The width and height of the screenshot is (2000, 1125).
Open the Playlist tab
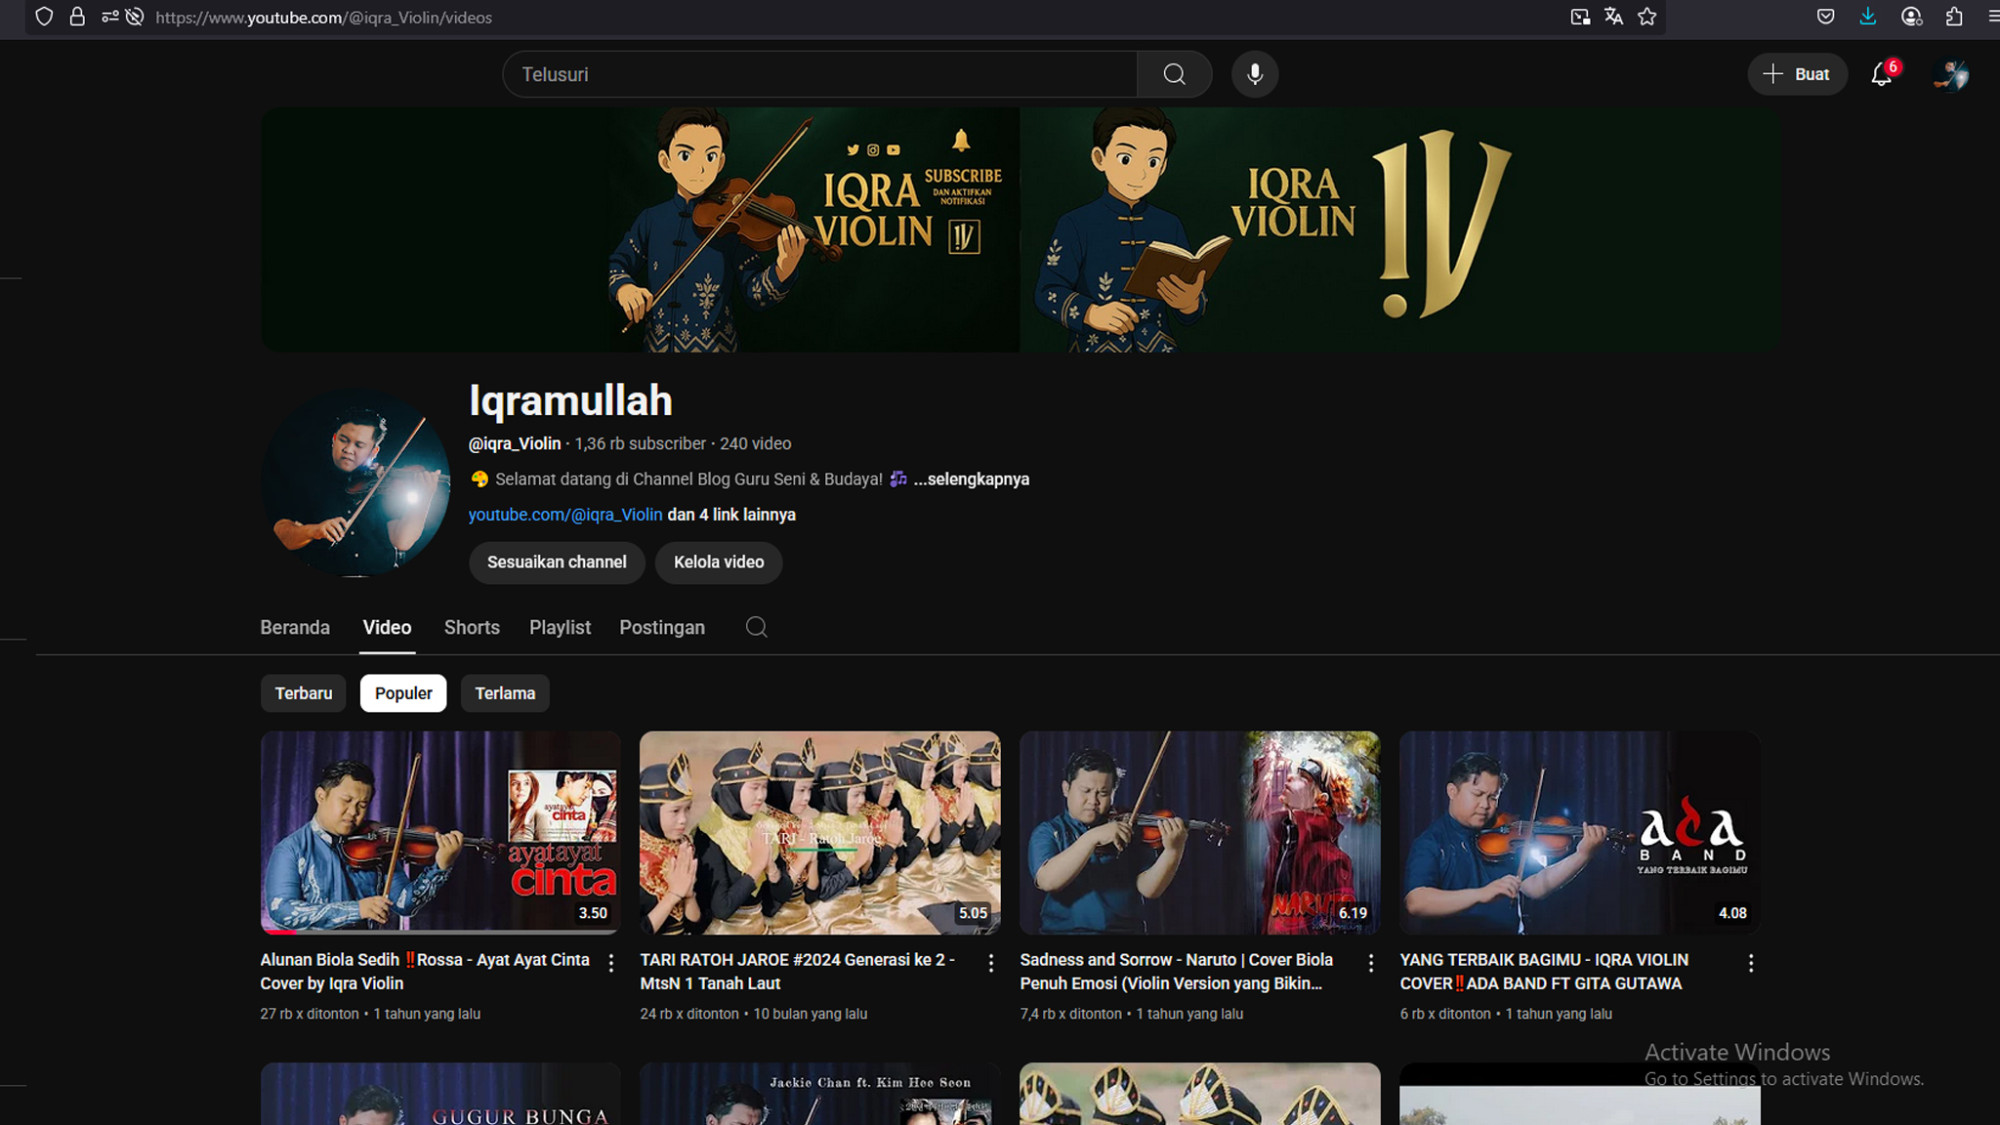click(x=560, y=627)
